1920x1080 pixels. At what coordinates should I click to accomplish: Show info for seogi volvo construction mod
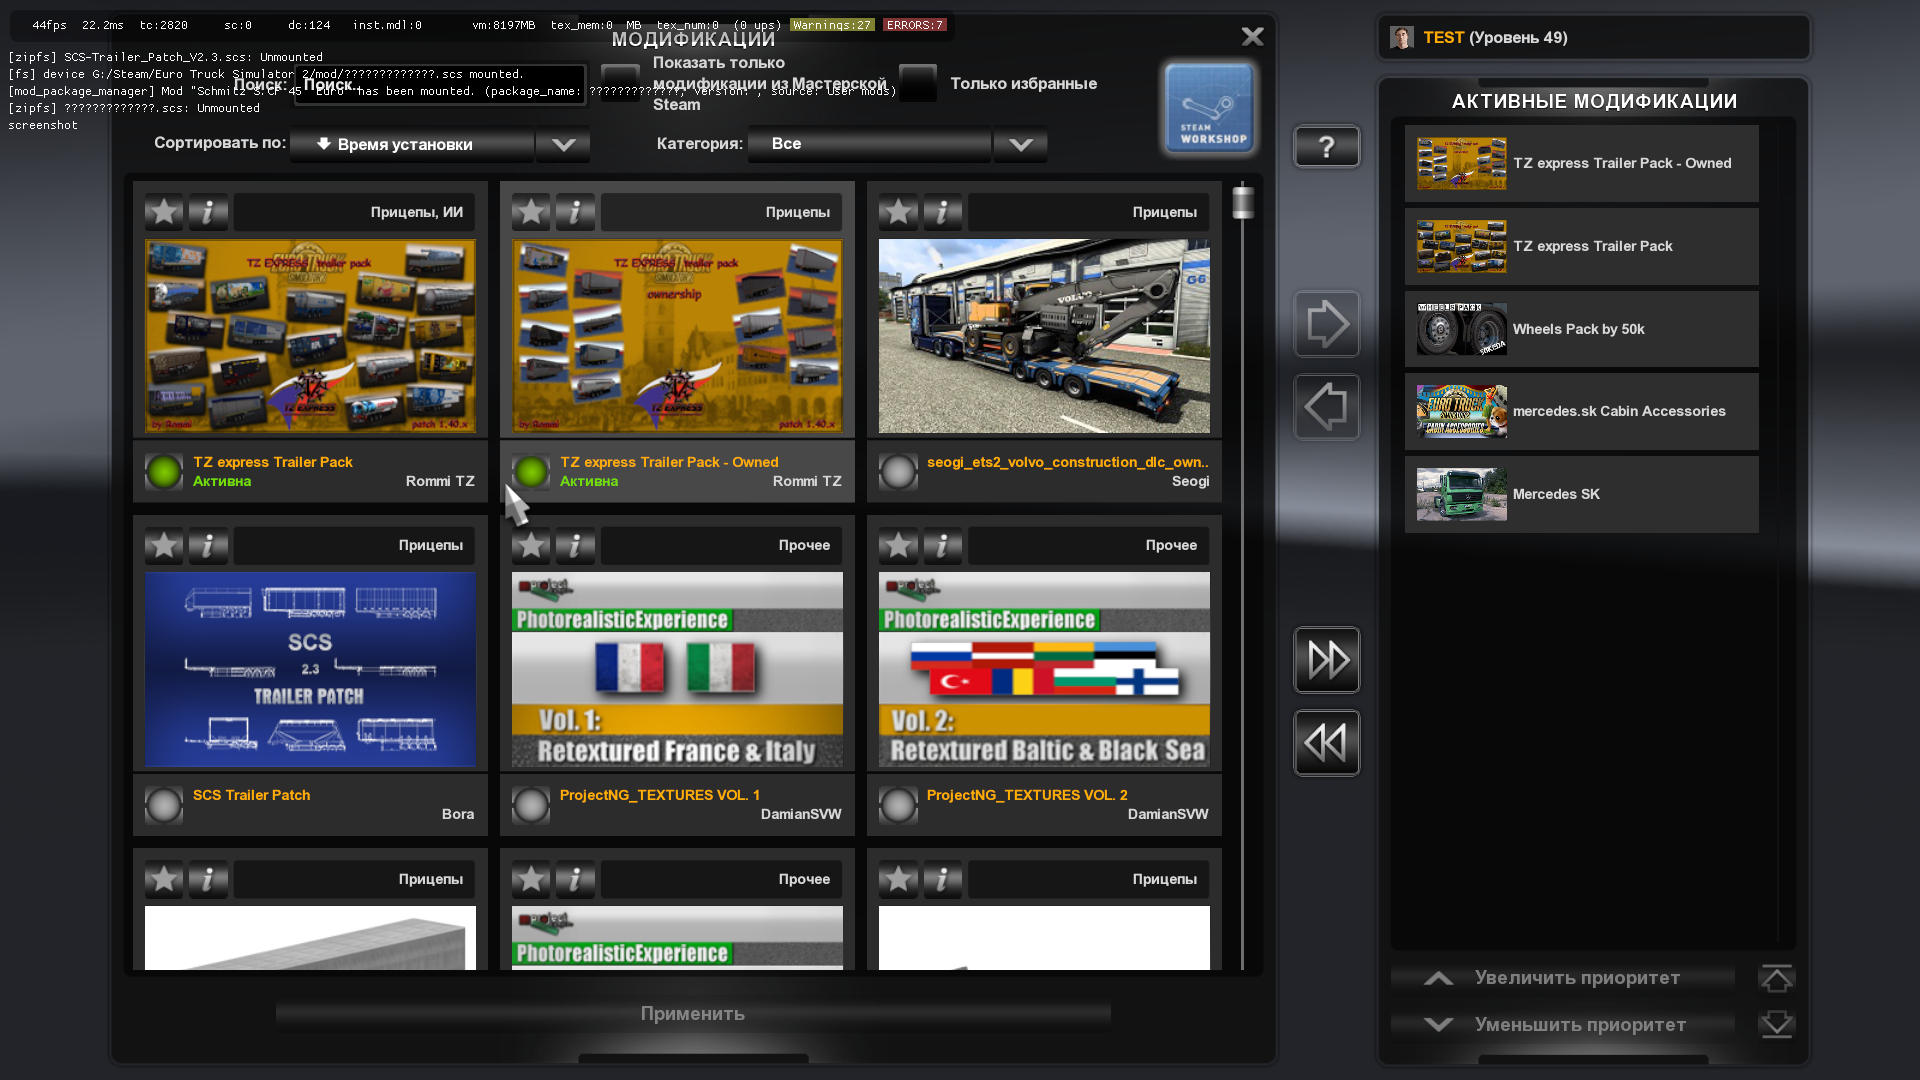[942, 212]
